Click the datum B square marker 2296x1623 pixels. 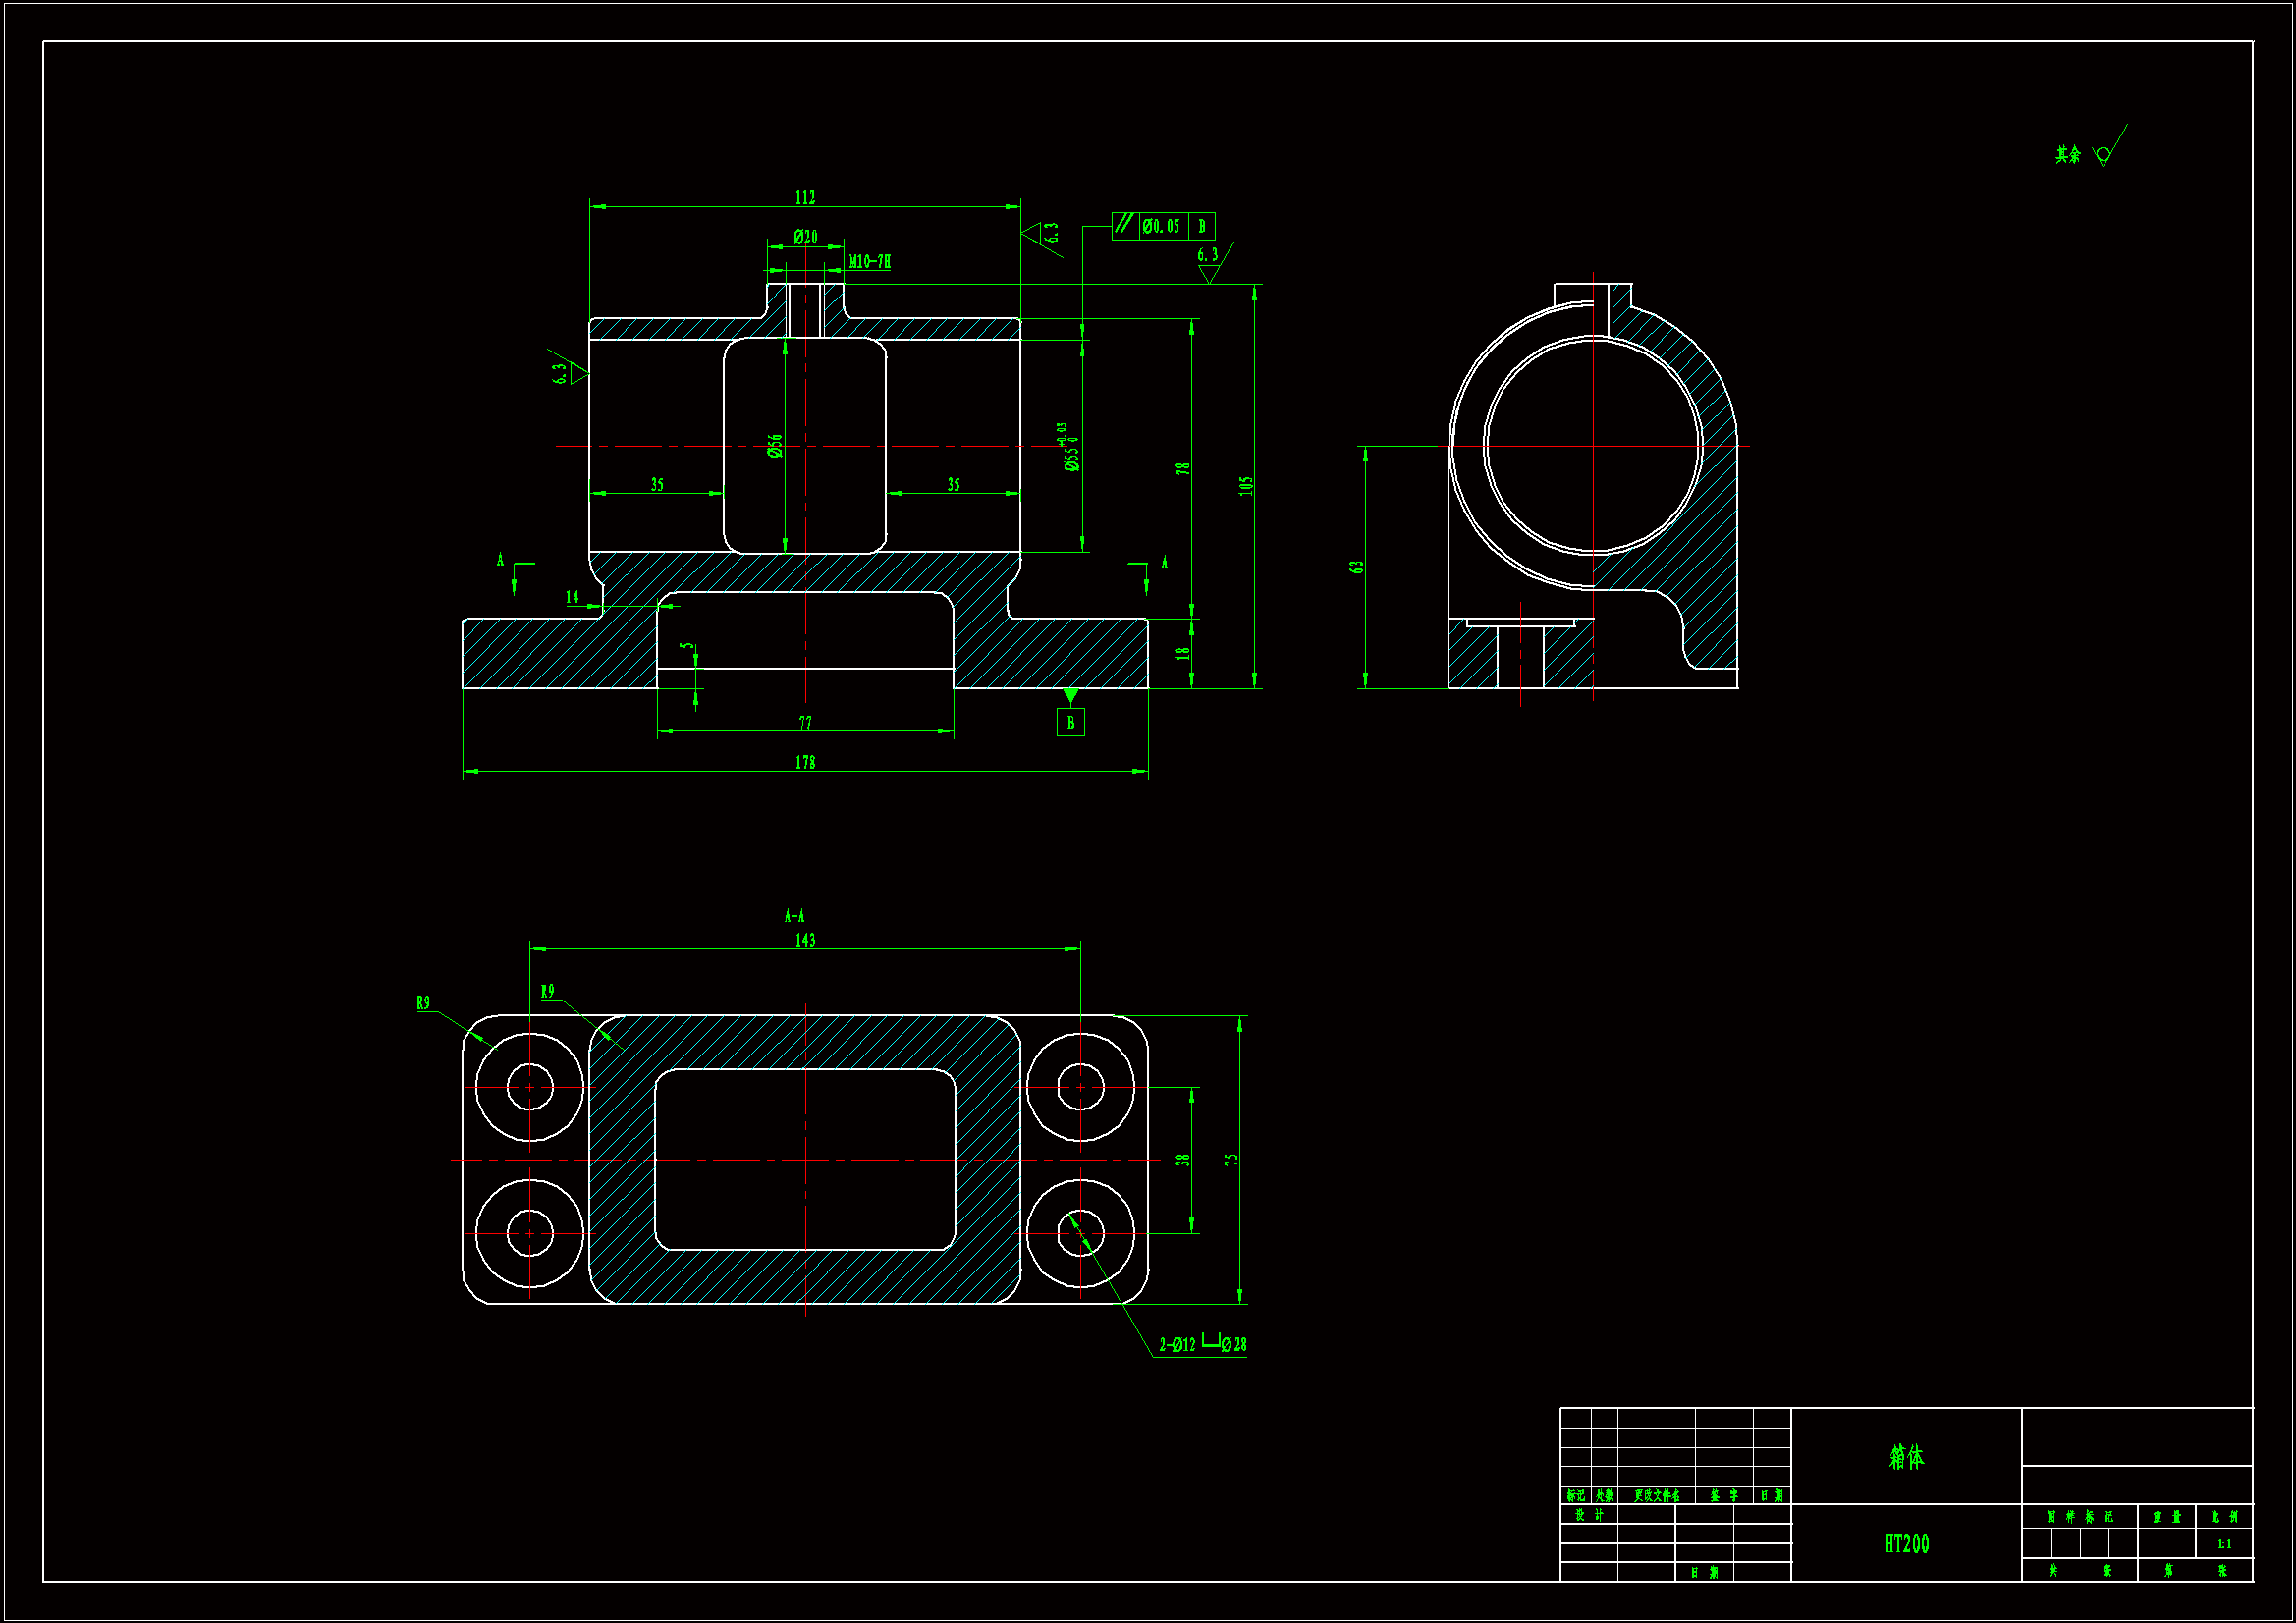point(1070,722)
